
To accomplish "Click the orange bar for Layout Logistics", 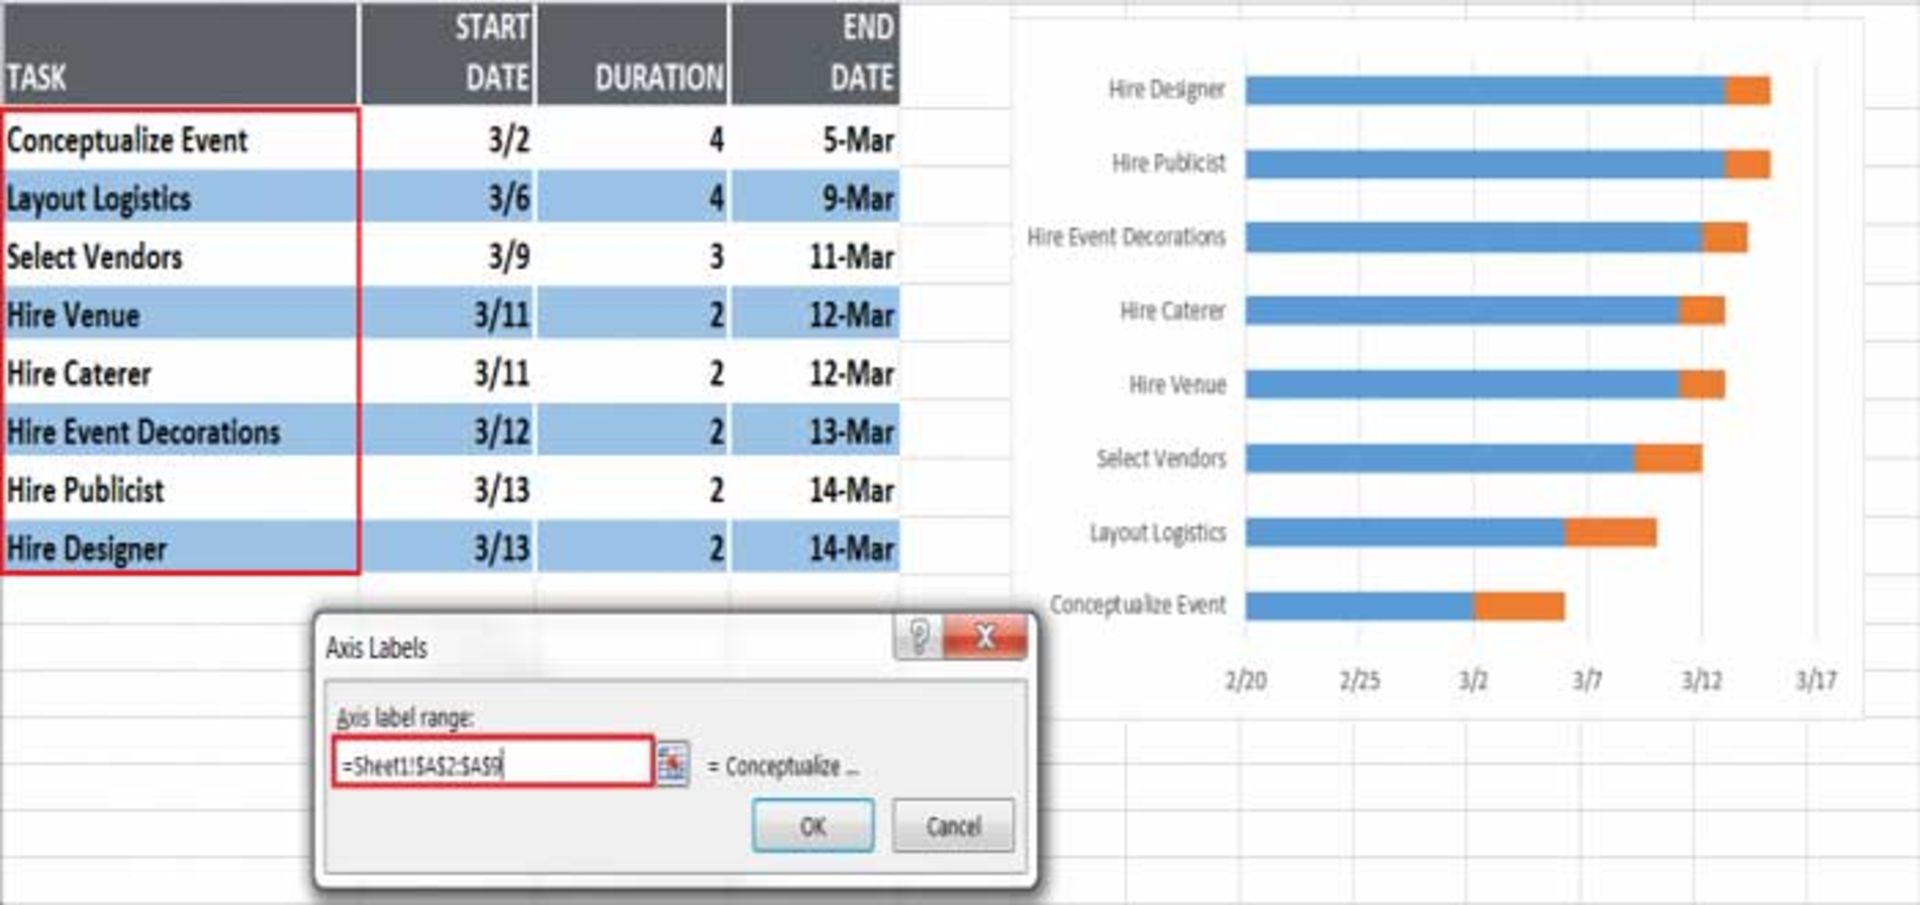I will (1610, 531).
